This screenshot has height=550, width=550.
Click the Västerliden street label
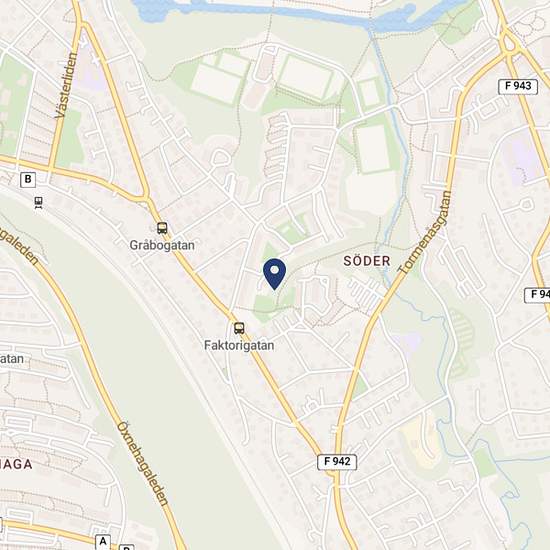point(66,85)
